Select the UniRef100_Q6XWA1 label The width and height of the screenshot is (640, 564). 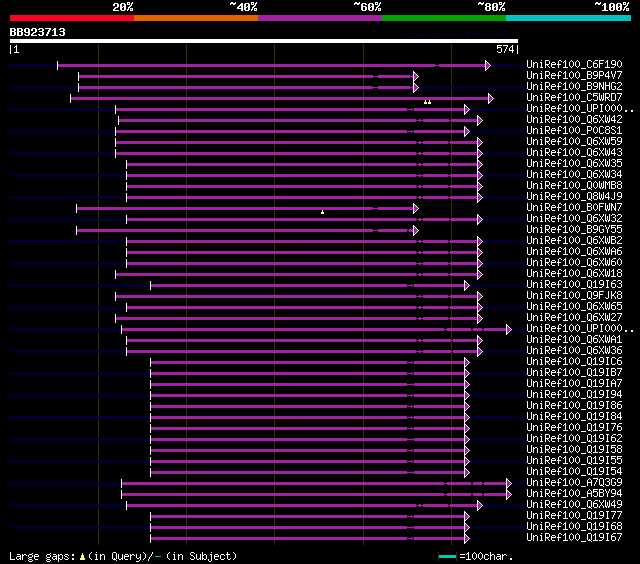point(574,340)
